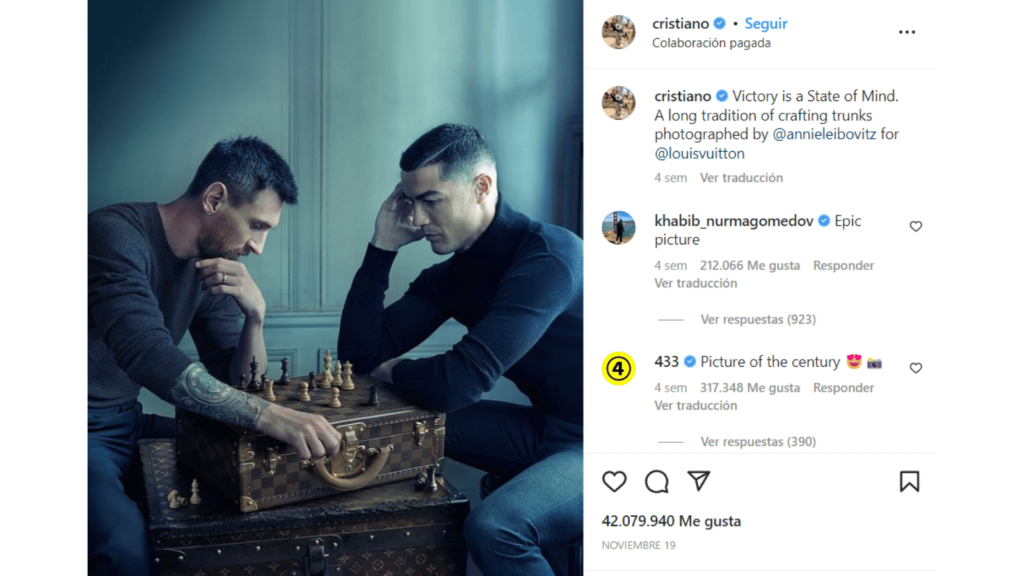The image size is (1024, 576).
Task: Reply to khabib's comment with Responder
Action: pyautogui.click(x=843, y=265)
